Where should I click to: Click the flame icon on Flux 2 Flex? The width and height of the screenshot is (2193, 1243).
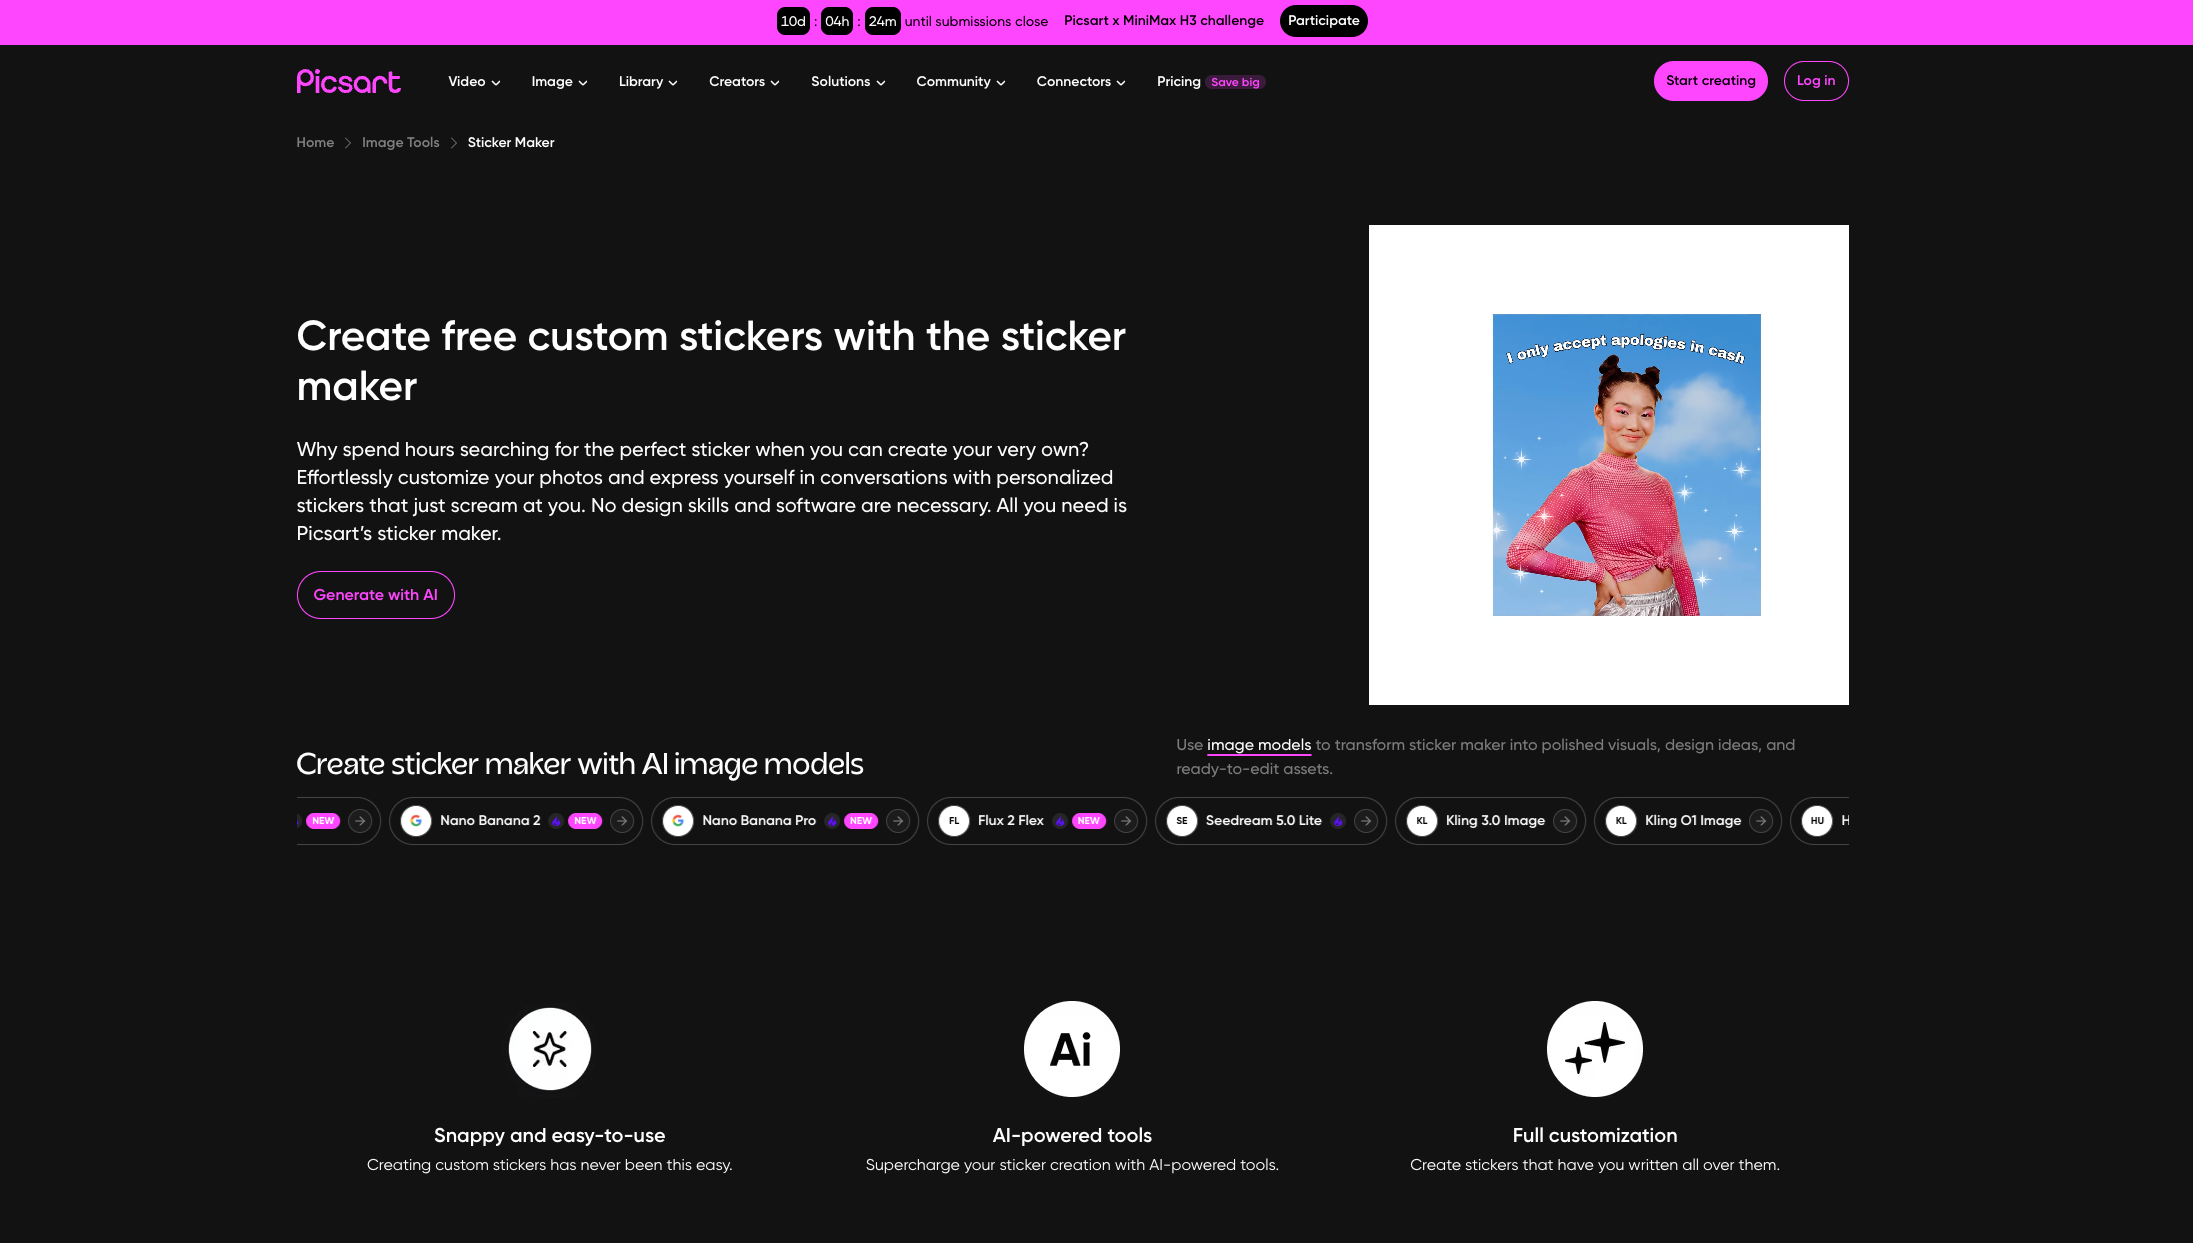pos(1060,821)
